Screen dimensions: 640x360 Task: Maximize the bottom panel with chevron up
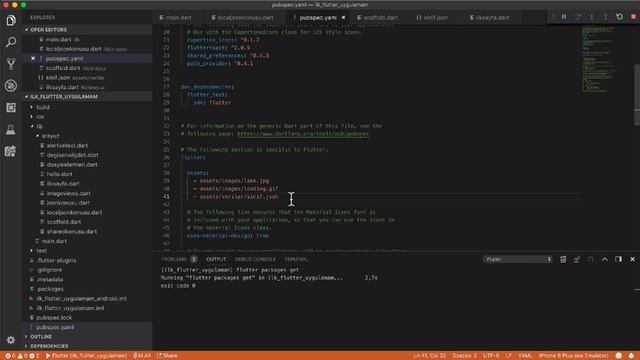pos(604,260)
